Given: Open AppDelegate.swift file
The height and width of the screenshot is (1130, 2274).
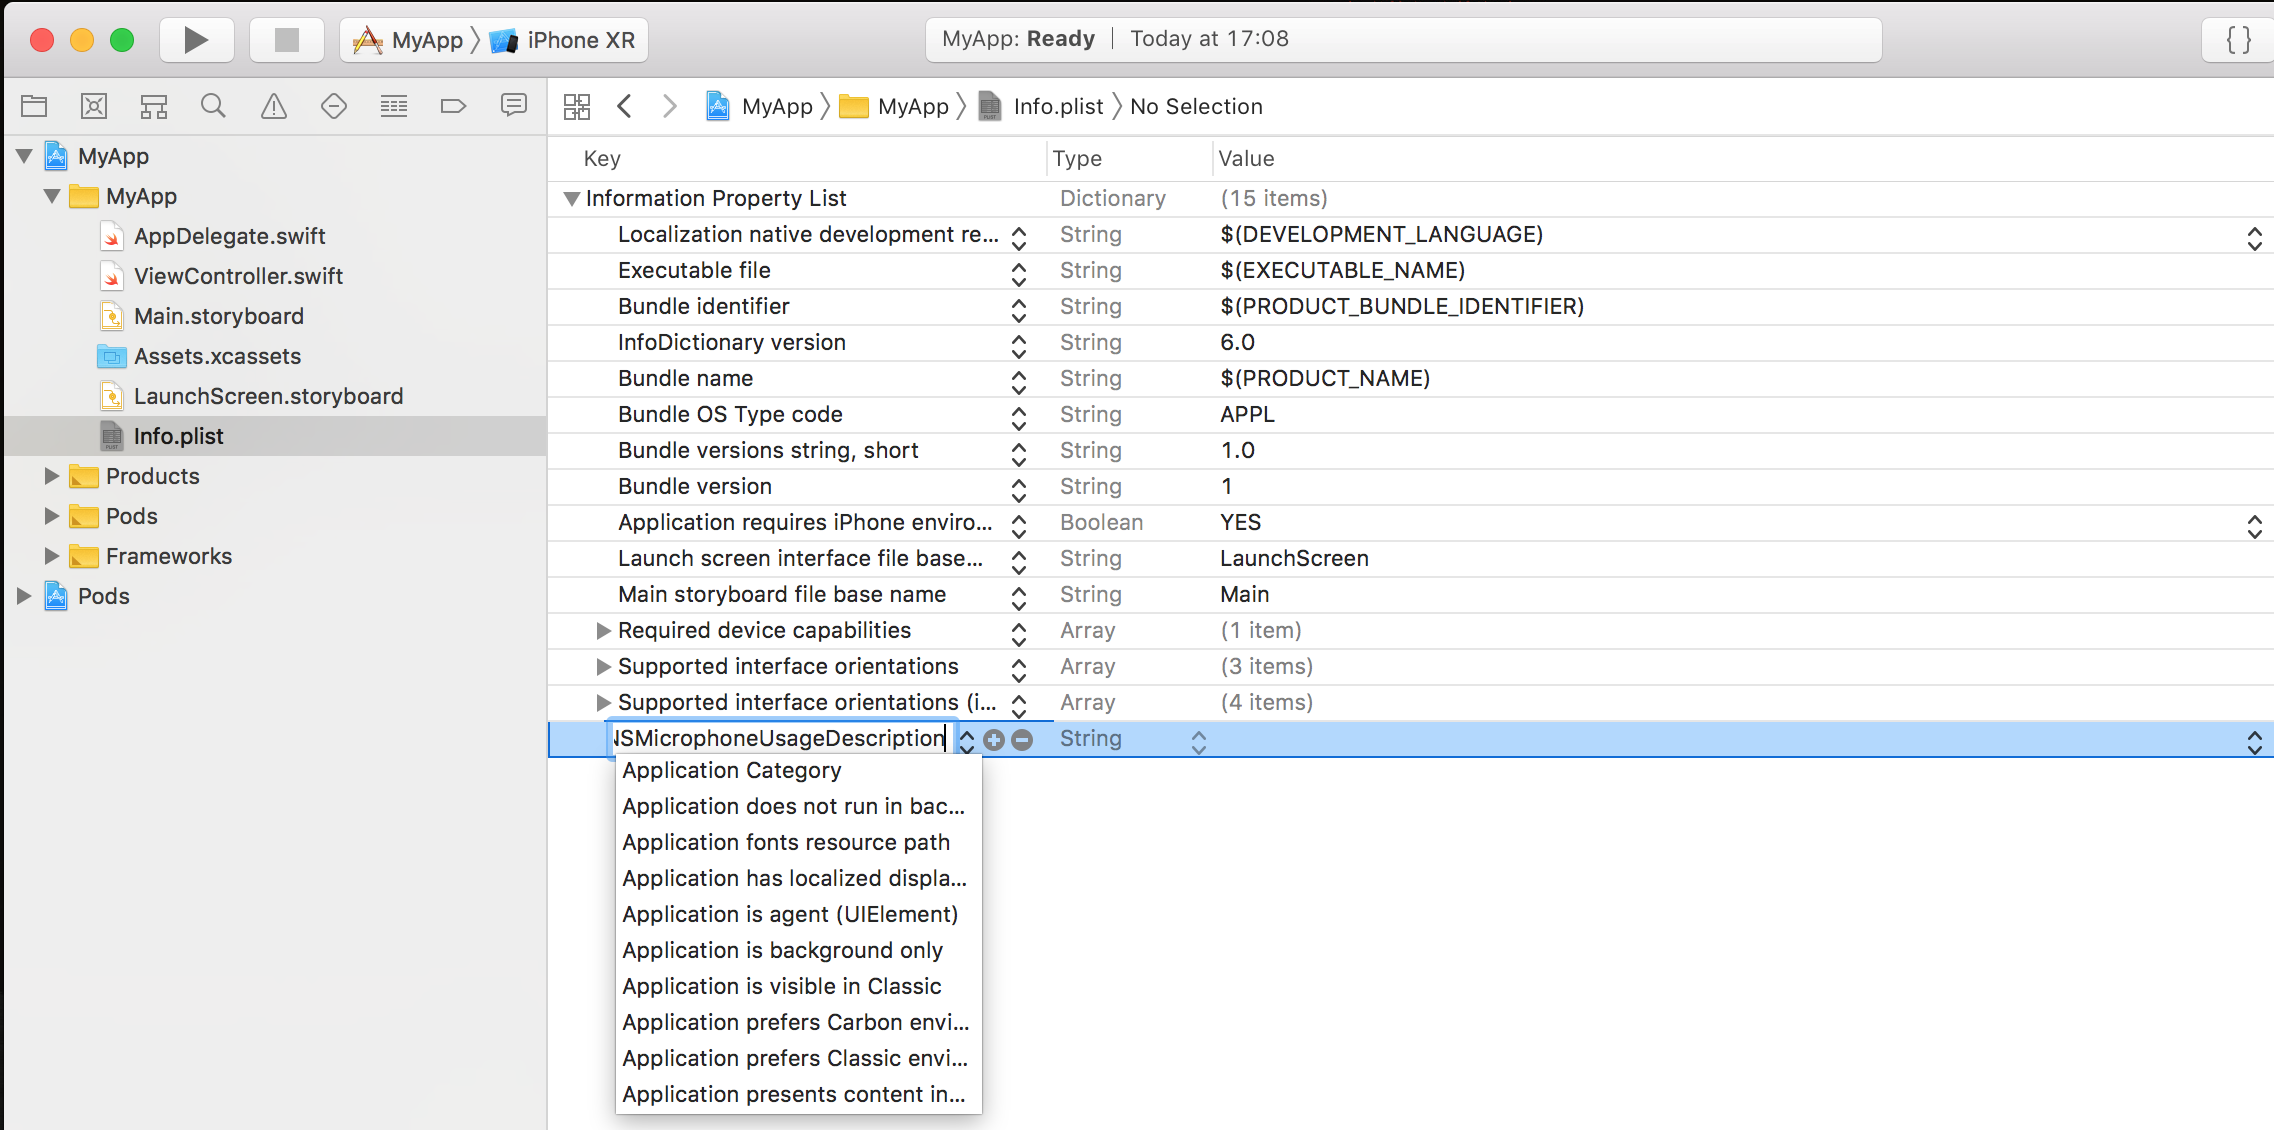Looking at the screenshot, I should pos(229,236).
